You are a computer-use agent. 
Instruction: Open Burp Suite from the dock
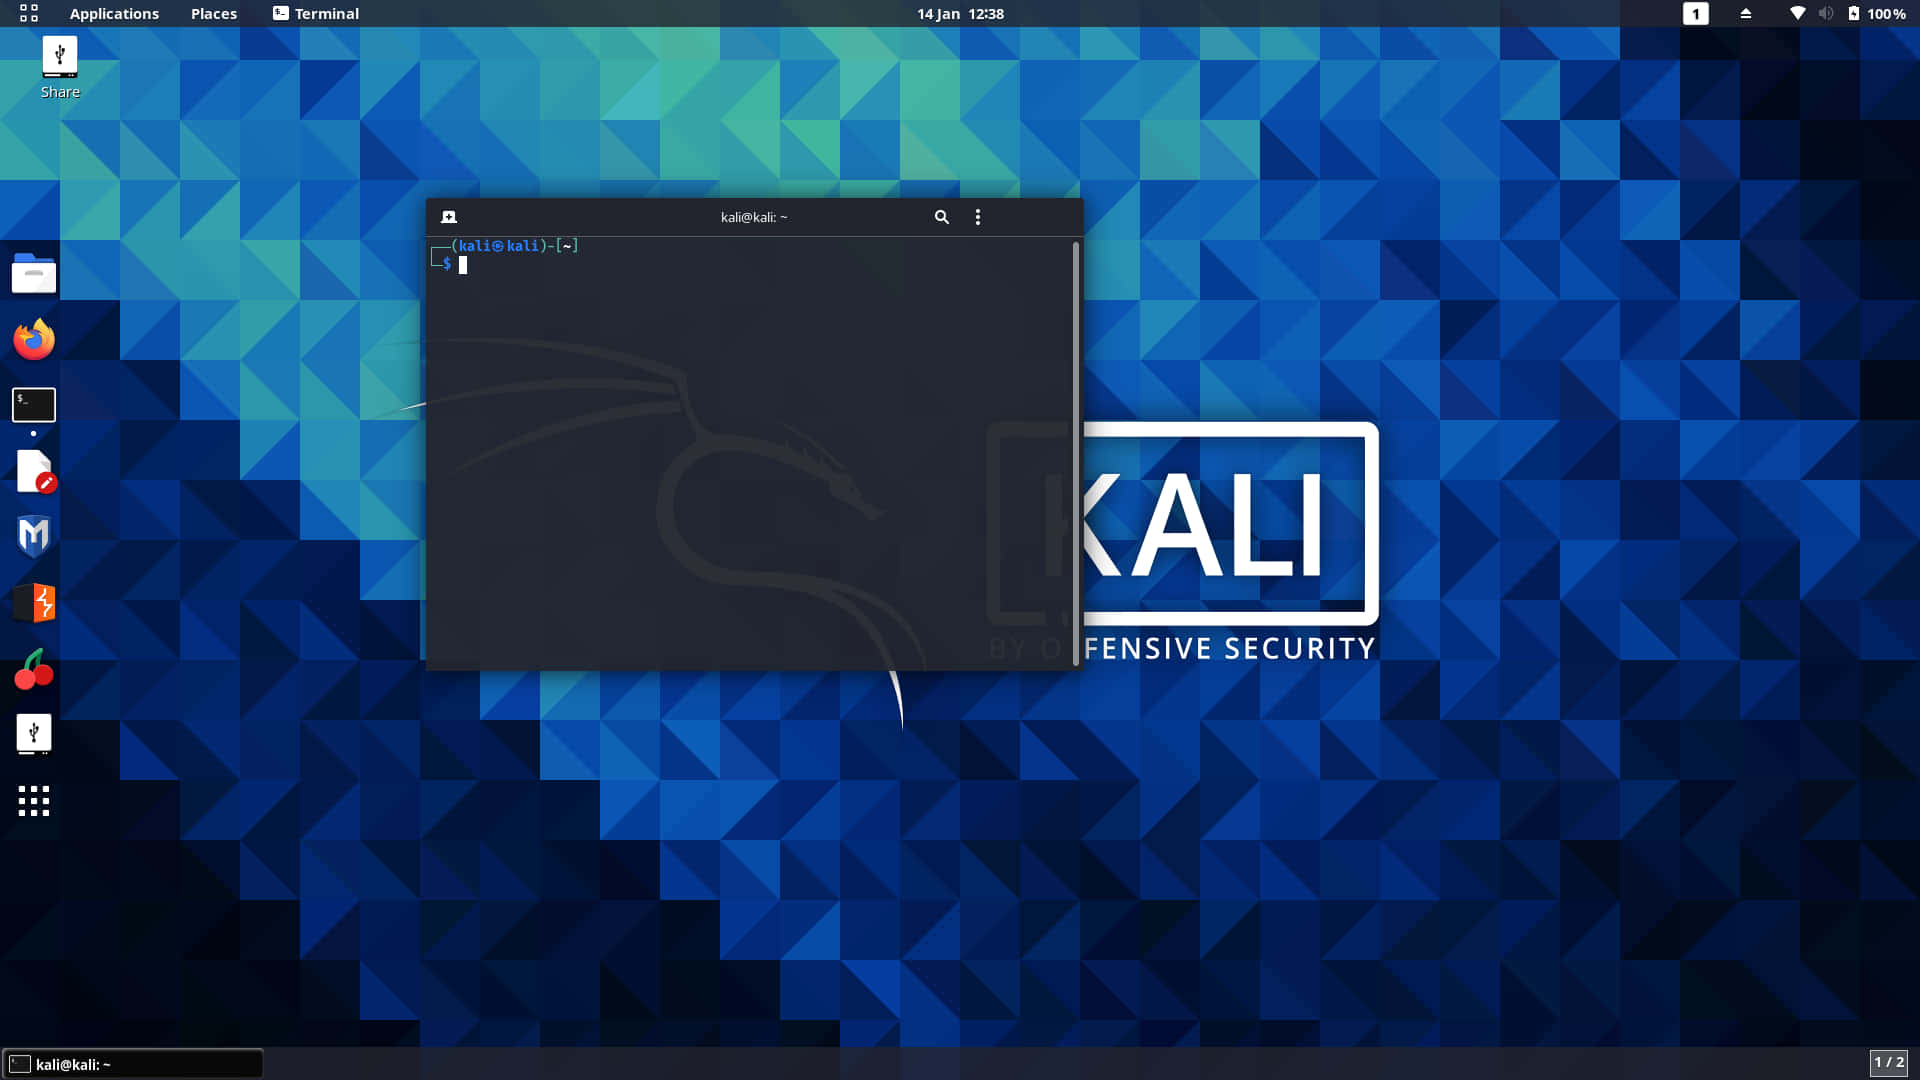(33, 602)
